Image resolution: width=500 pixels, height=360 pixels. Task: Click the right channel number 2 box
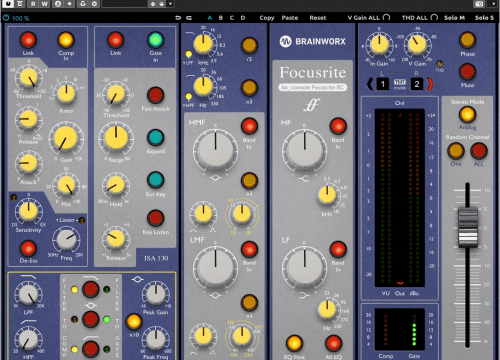[x=417, y=84]
